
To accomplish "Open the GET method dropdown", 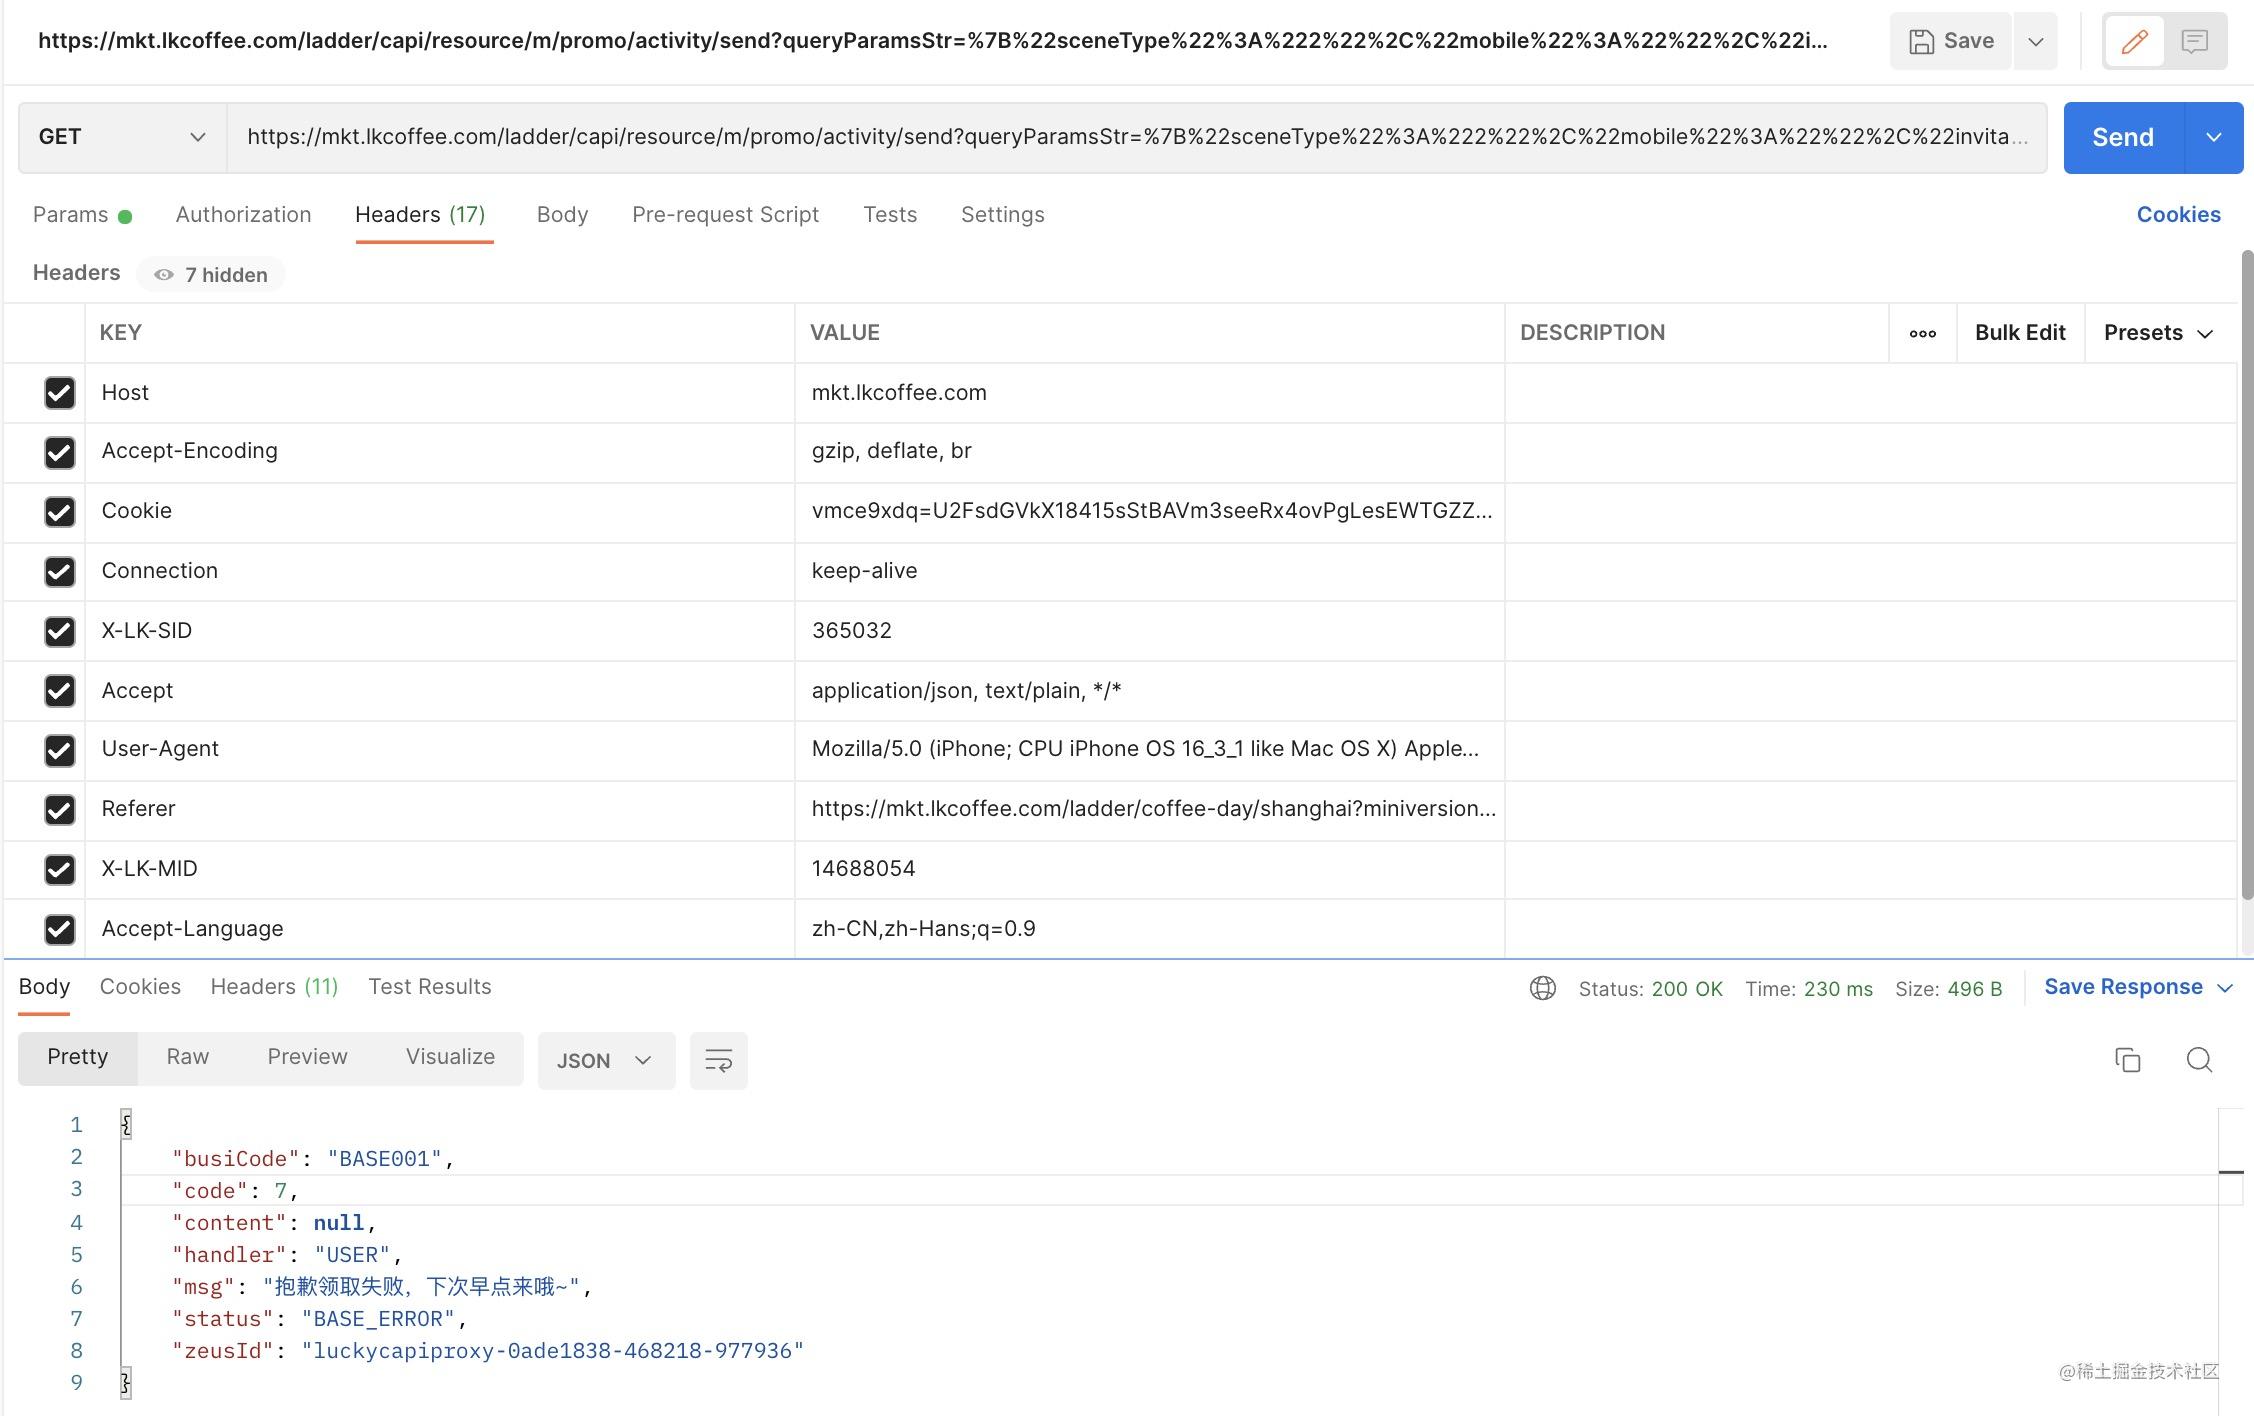I will coord(122,137).
